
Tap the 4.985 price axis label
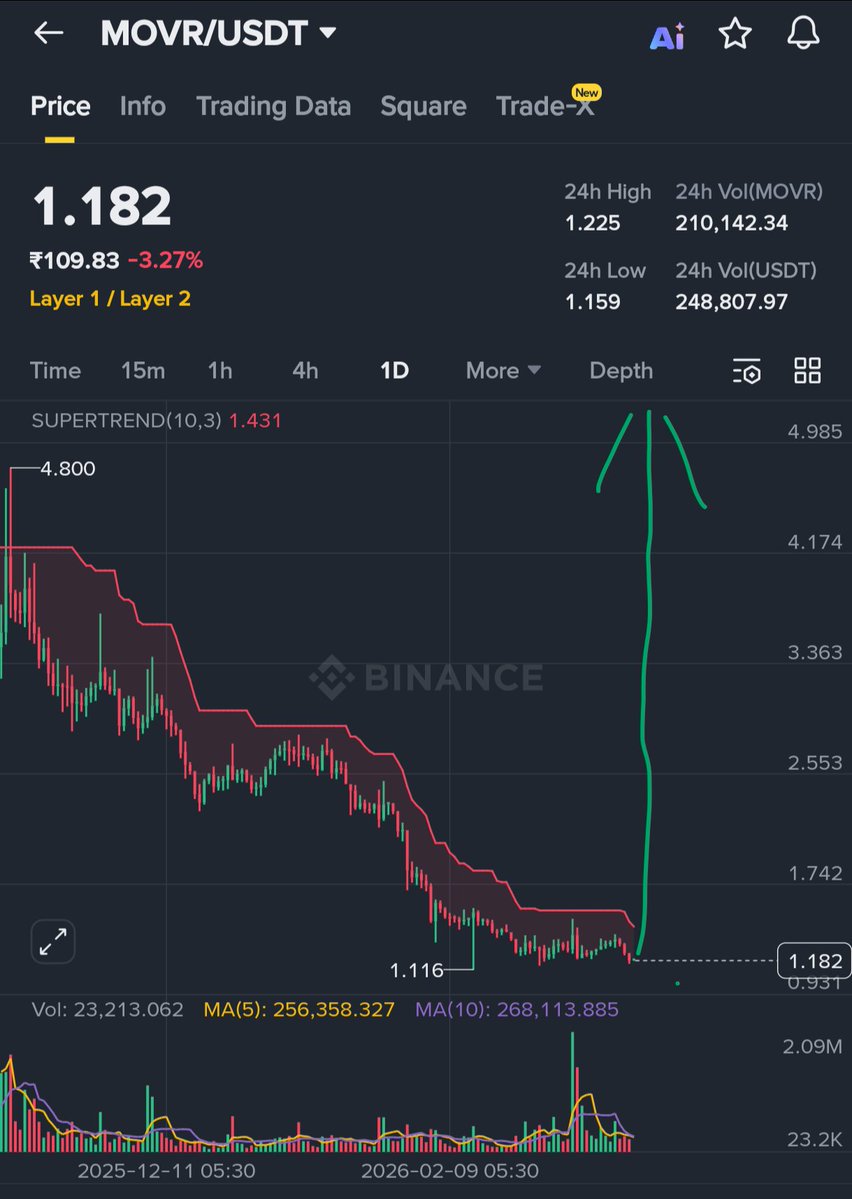[815, 431]
